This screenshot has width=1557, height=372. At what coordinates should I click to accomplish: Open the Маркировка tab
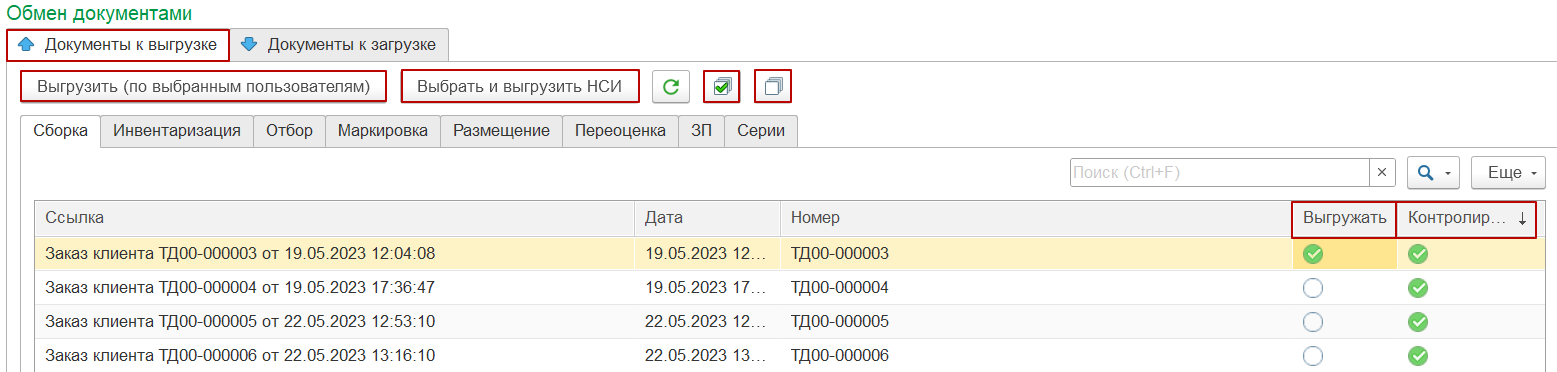[383, 131]
